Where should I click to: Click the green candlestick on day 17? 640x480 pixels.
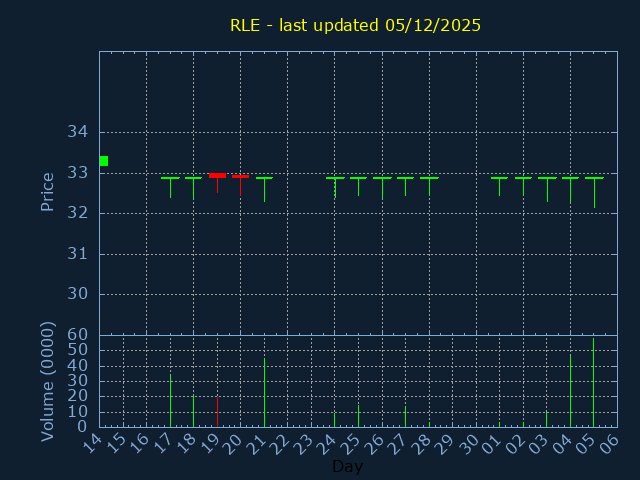click(170, 180)
